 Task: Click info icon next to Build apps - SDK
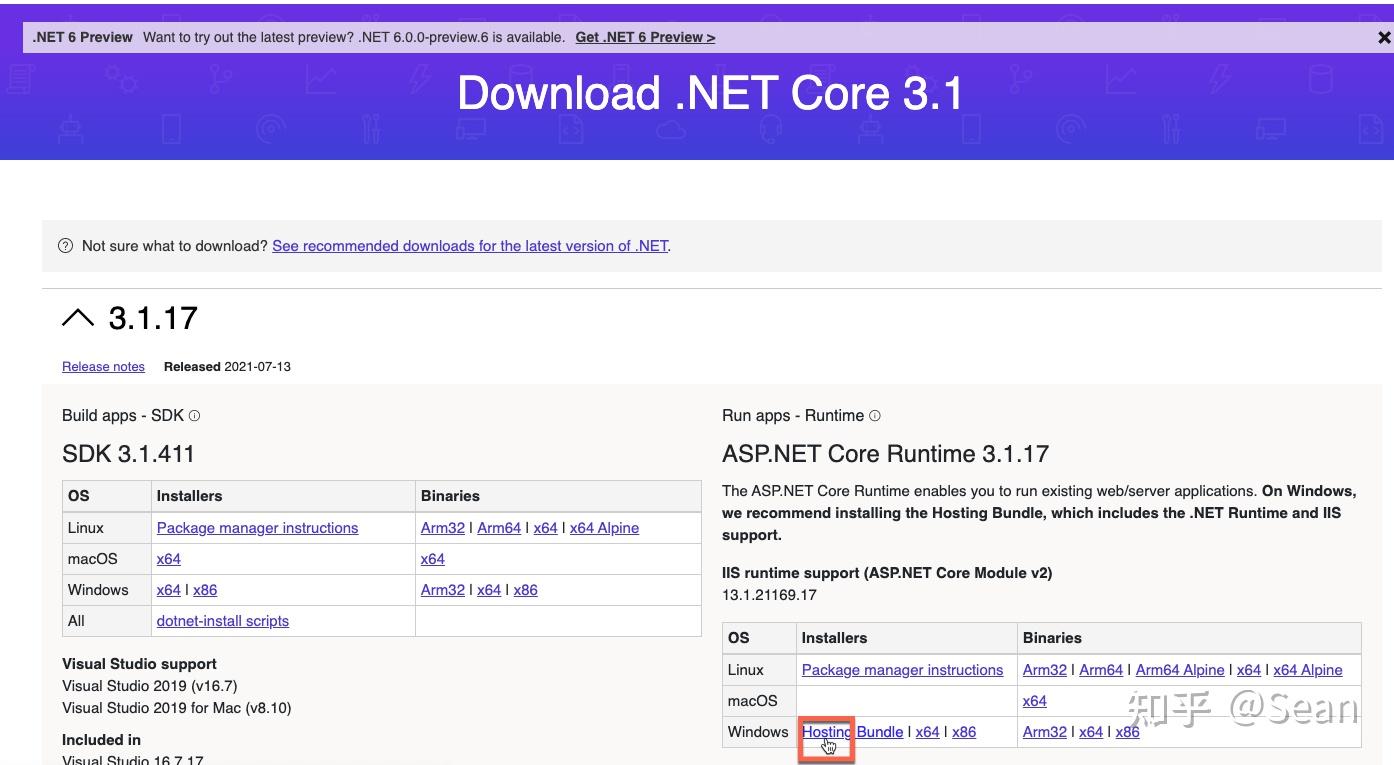point(194,416)
